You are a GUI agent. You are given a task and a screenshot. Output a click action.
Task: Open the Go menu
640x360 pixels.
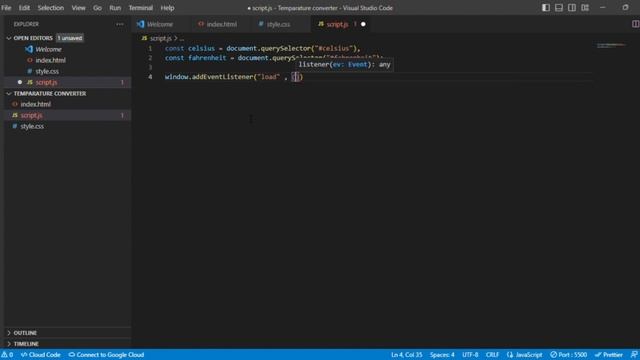coord(97,8)
